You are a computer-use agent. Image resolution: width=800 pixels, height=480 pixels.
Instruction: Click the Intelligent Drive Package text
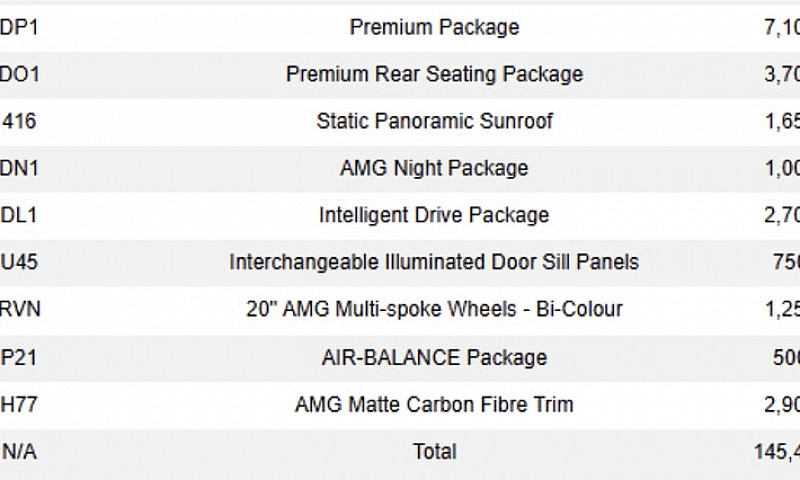[434, 215]
